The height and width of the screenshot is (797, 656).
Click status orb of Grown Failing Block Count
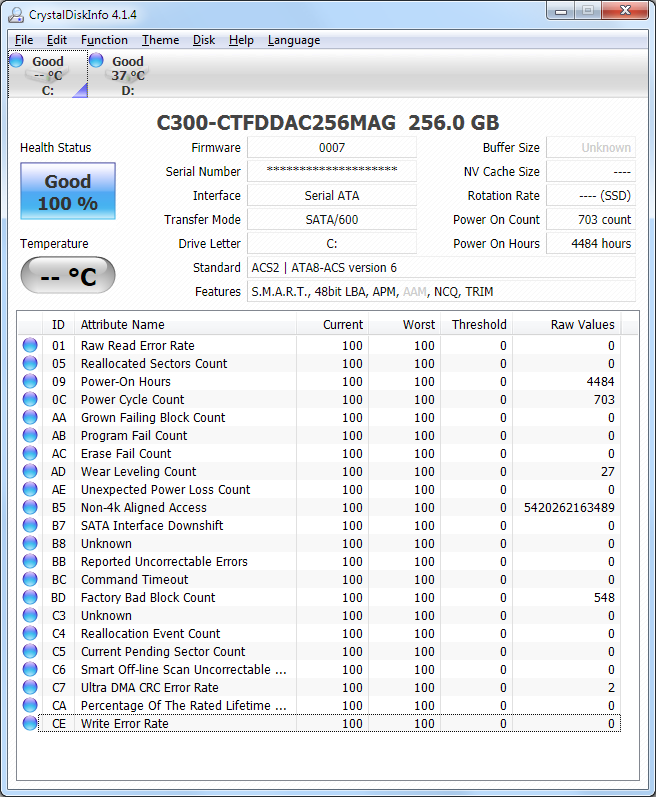coord(30,417)
